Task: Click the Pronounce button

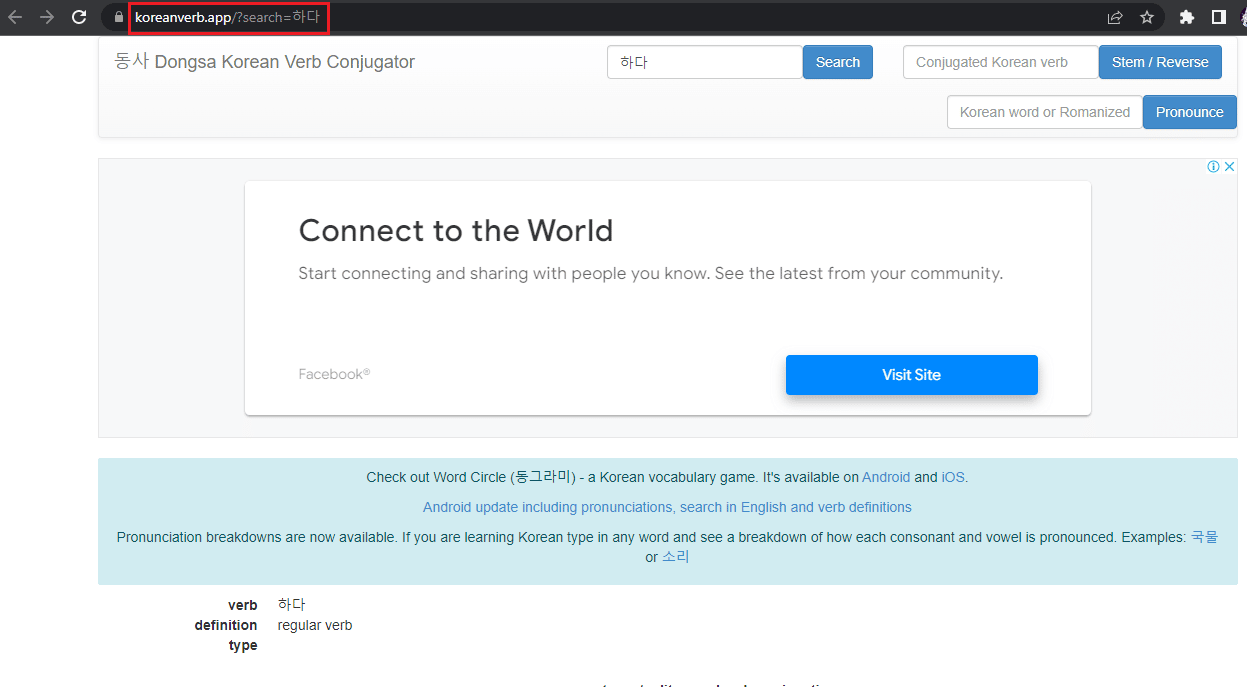Action: click(1190, 112)
